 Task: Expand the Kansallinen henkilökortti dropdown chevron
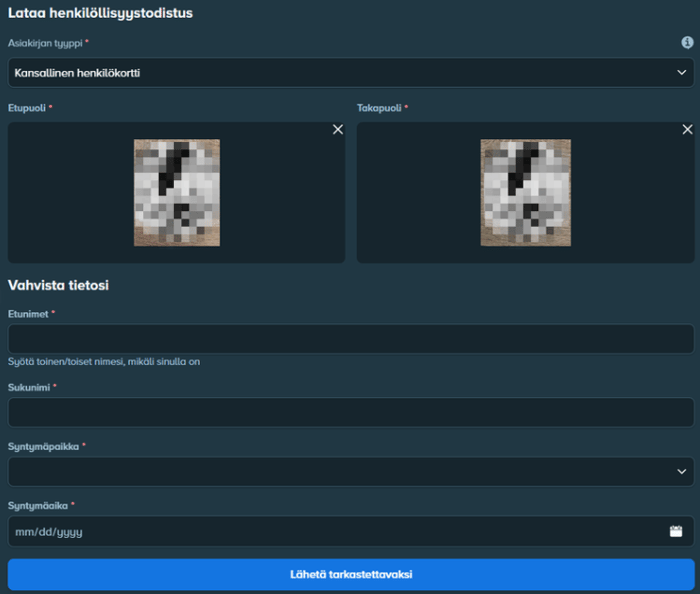click(x=681, y=72)
